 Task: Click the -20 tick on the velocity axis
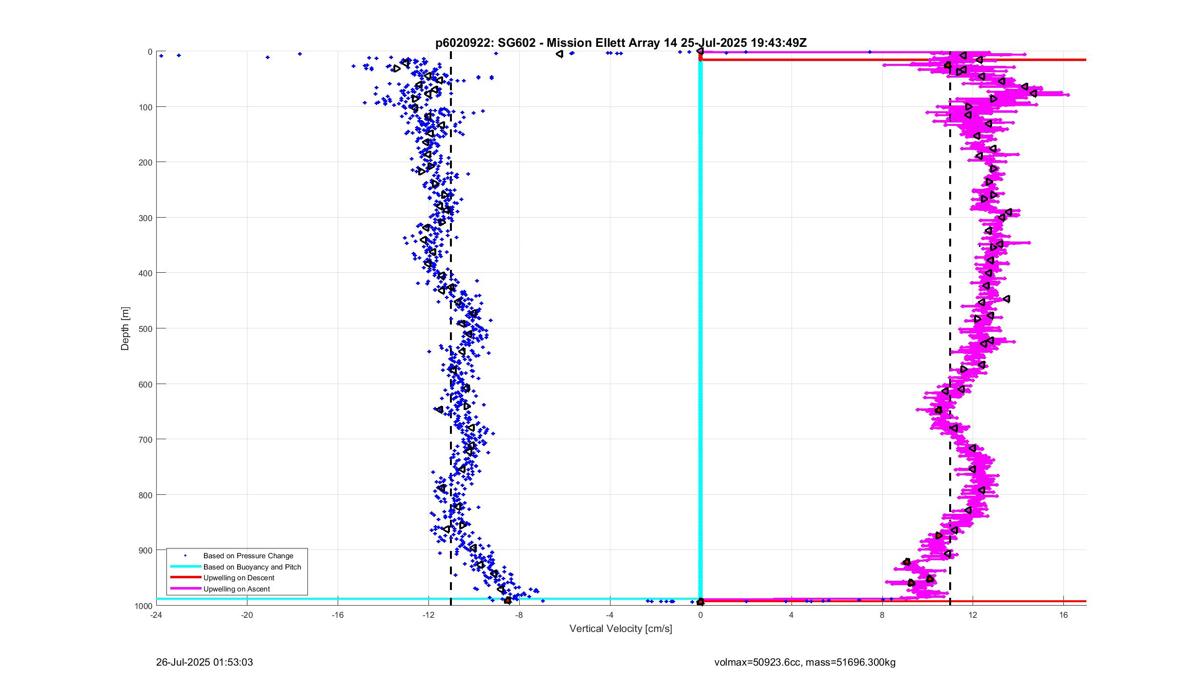pyautogui.click(x=247, y=615)
